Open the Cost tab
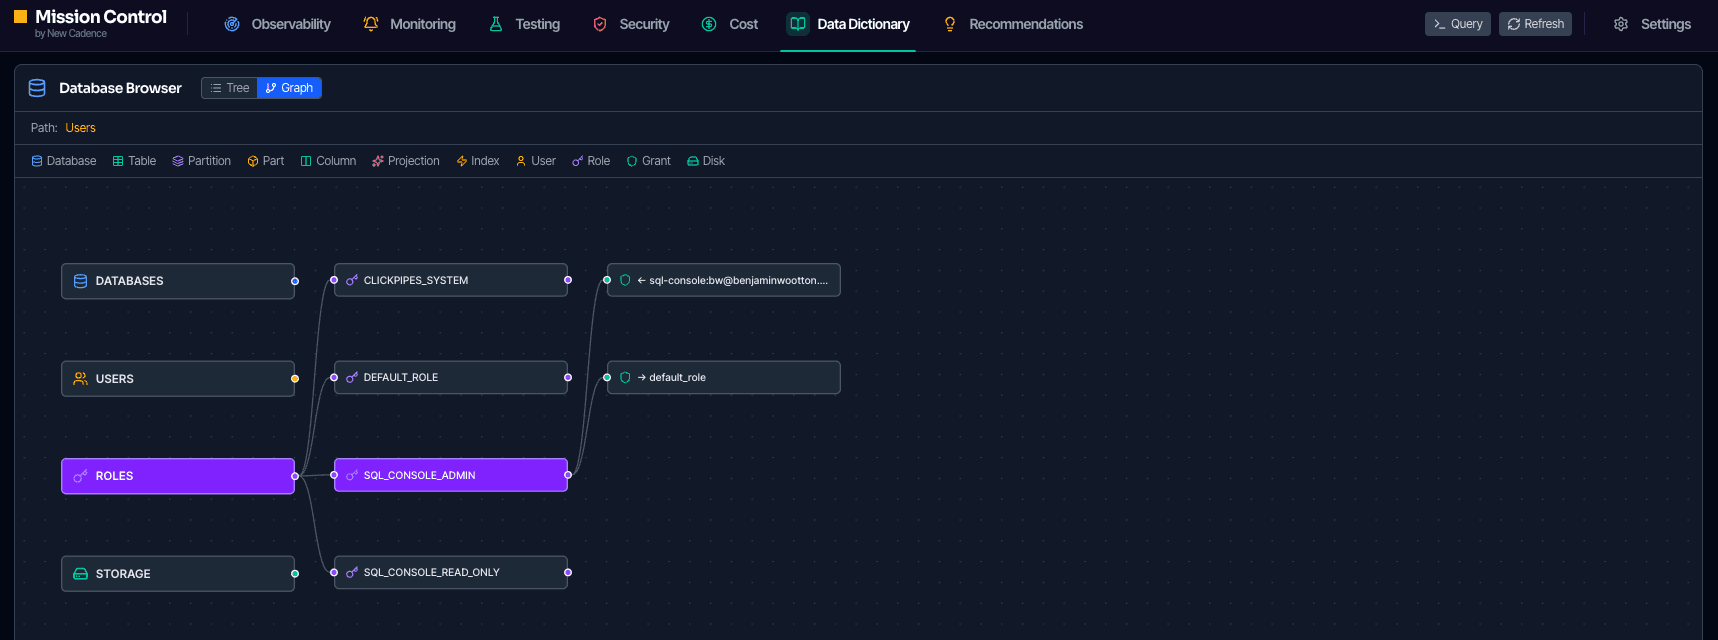This screenshot has width=1718, height=640. 730,24
